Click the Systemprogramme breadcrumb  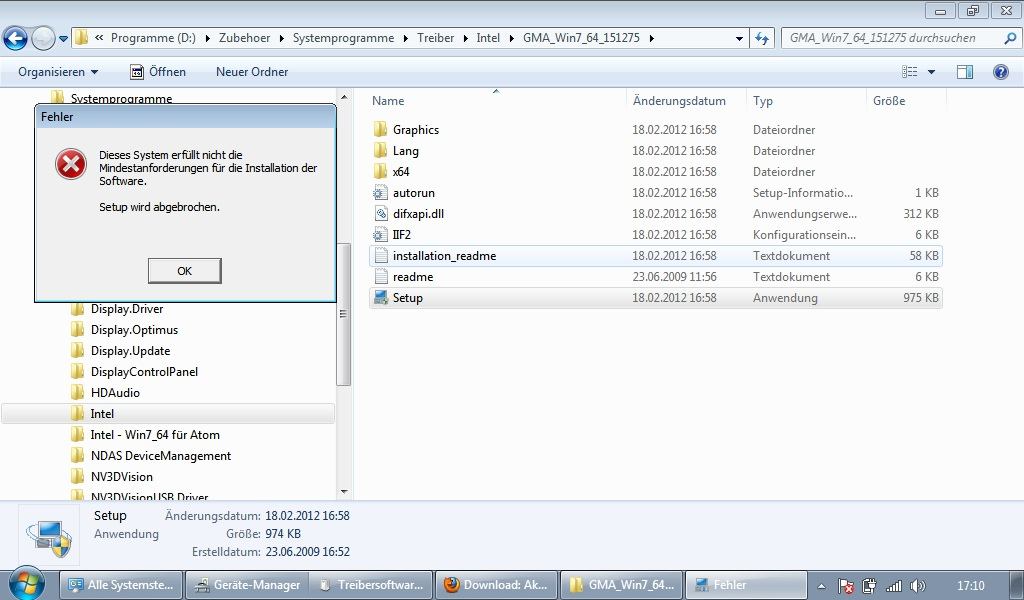tap(344, 38)
